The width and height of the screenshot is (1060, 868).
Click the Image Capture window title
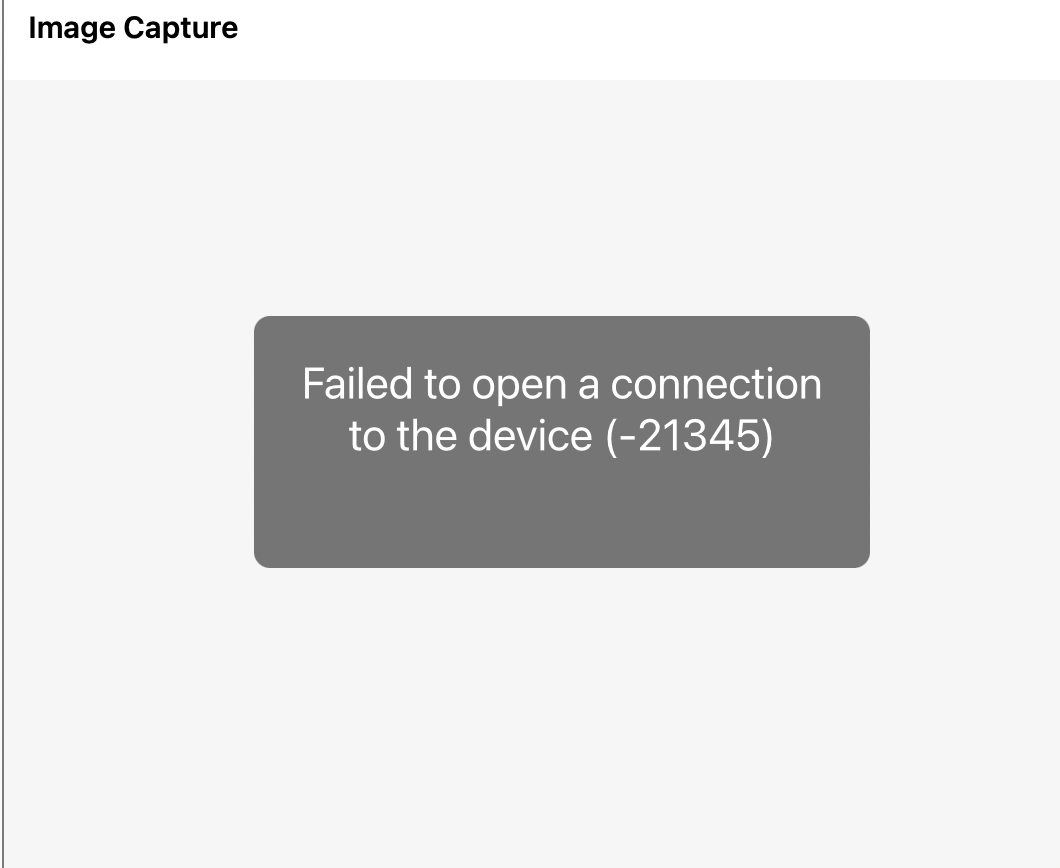pyautogui.click(x=134, y=28)
